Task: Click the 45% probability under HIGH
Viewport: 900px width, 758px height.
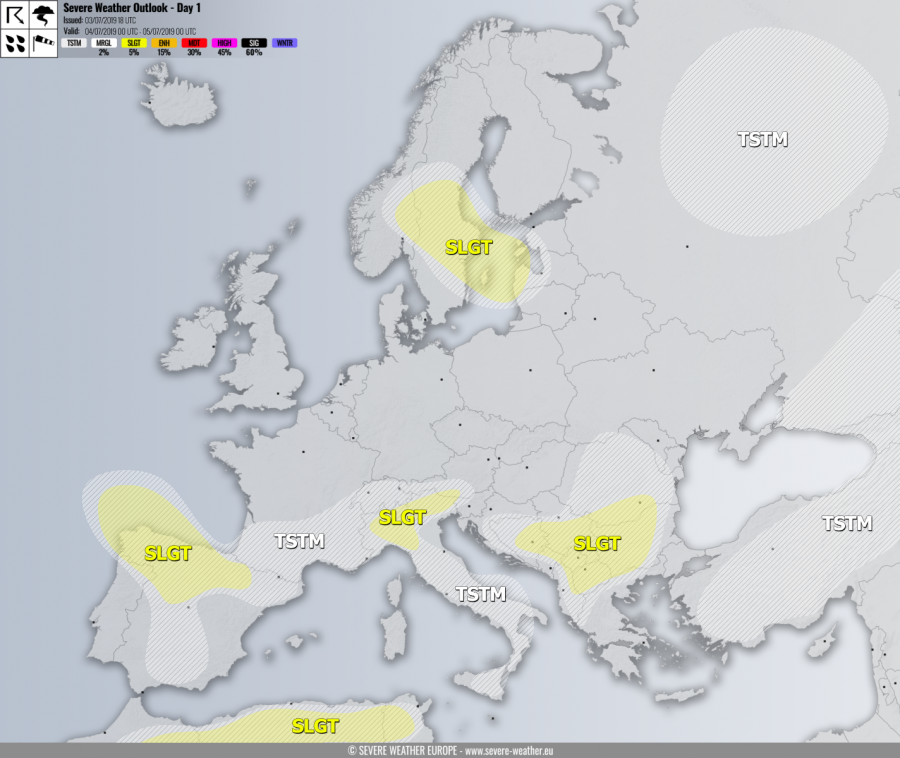Action: tap(224, 52)
